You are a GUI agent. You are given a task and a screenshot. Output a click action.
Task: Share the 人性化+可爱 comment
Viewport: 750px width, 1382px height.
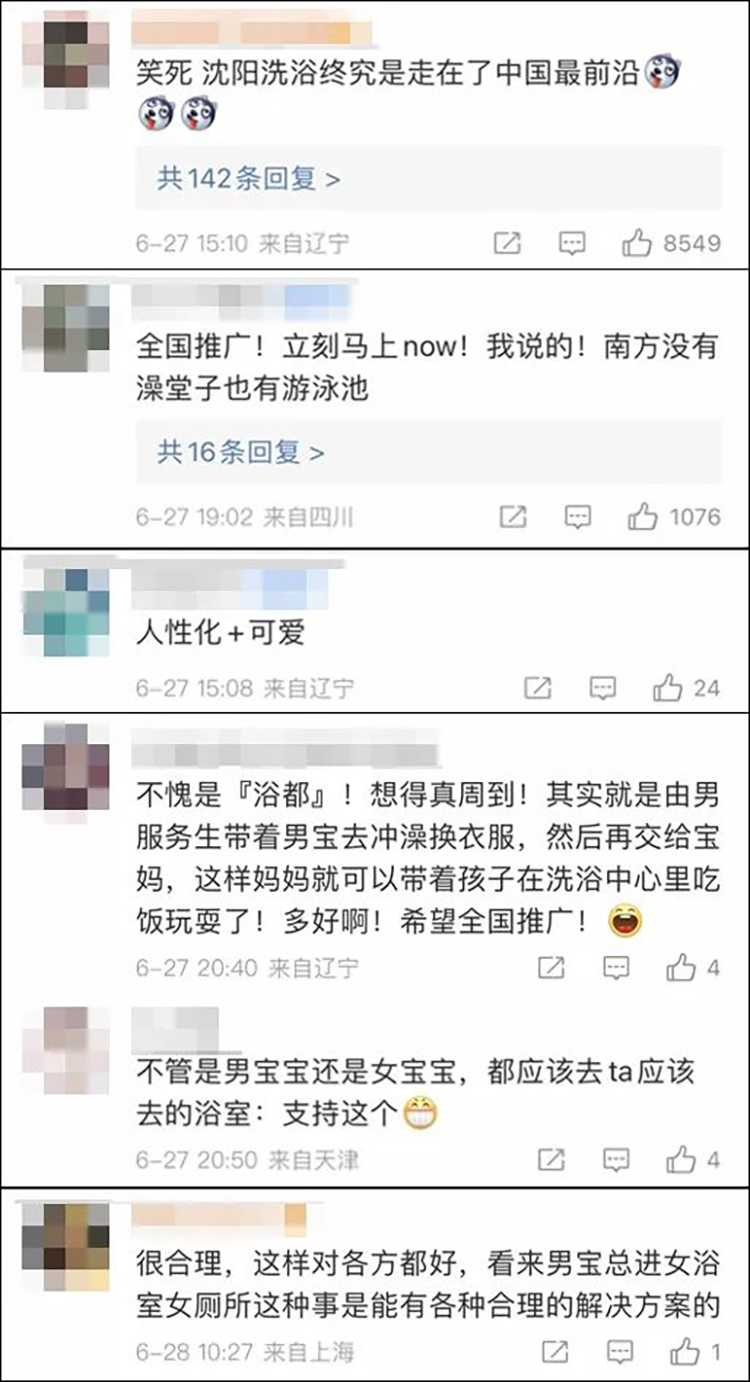(538, 688)
